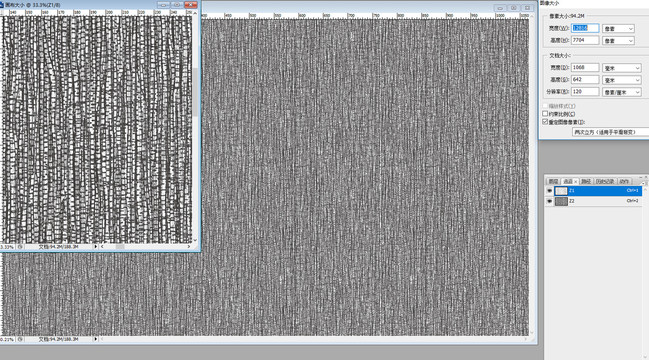Open the Actions (动作) tab
649x360 pixels.
coord(624,181)
